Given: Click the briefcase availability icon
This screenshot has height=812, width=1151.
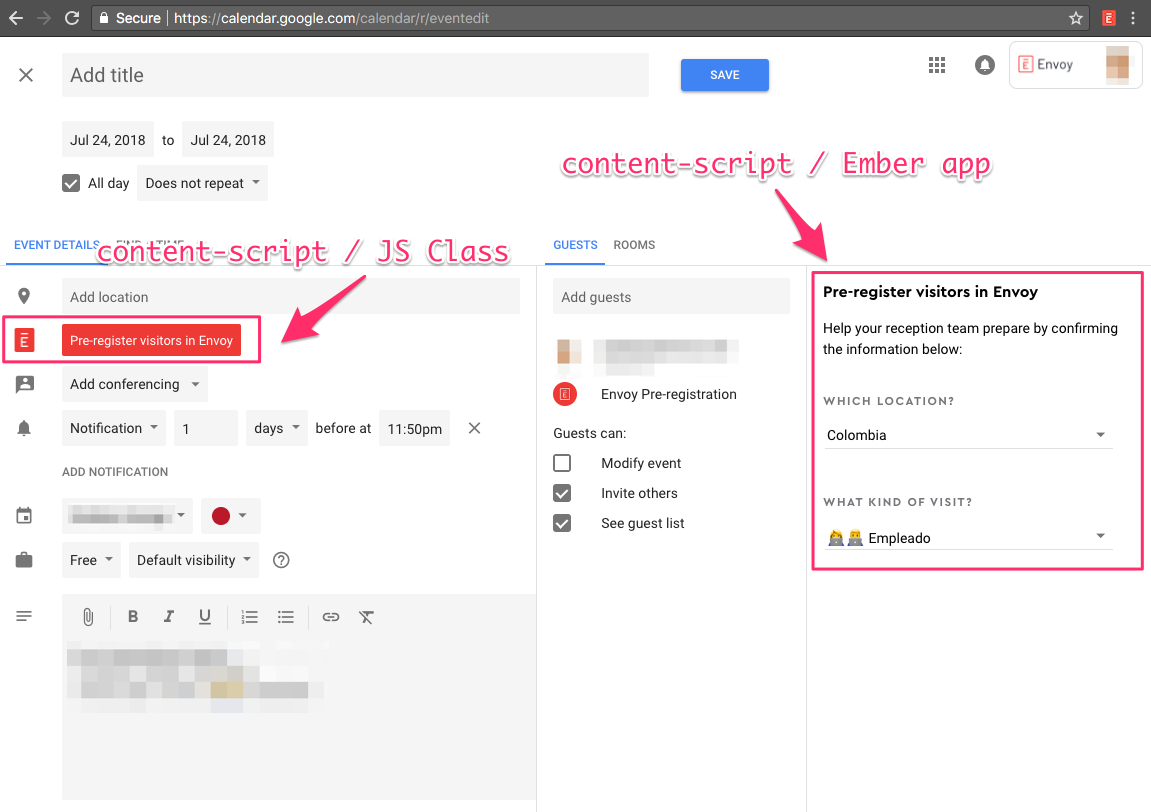Looking at the screenshot, I should pyautogui.click(x=24, y=560).
